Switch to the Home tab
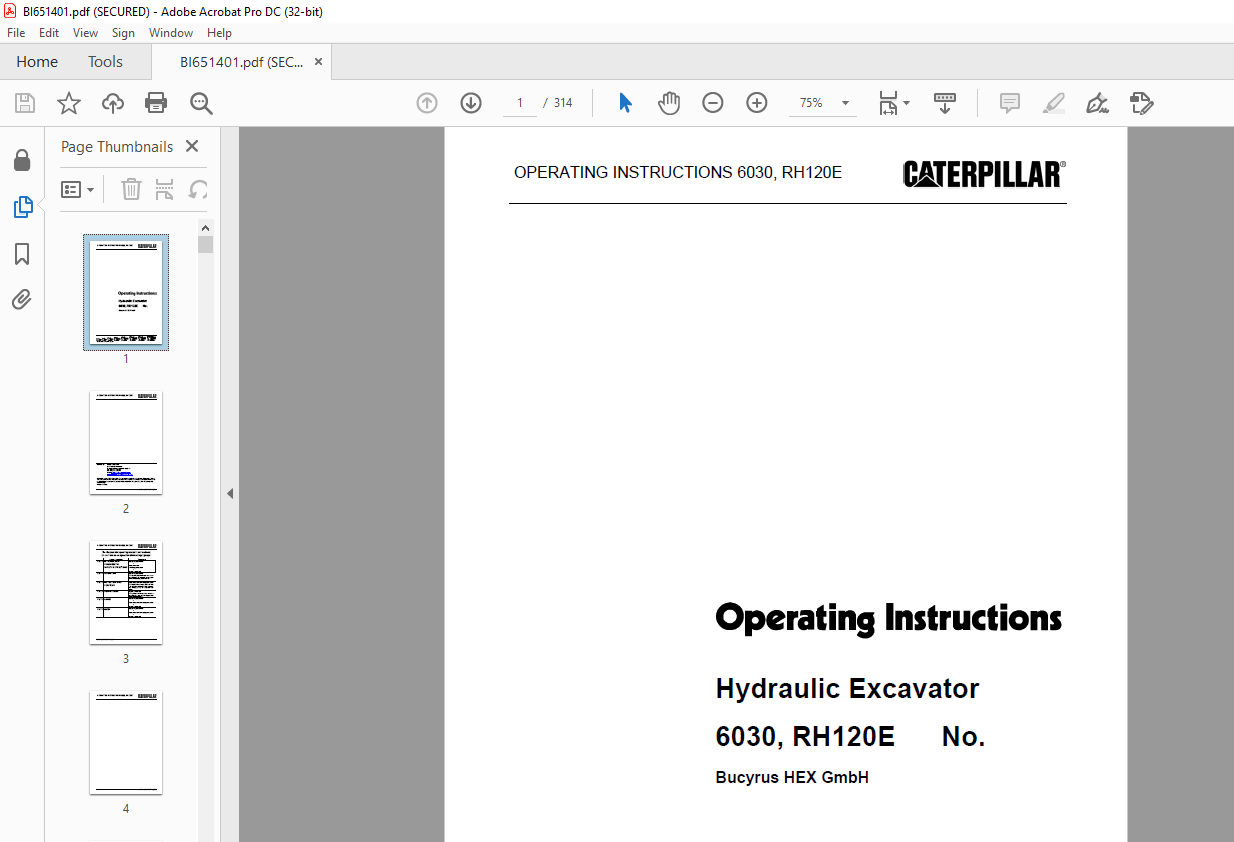Image resolution: width=1234 pixels, height=842 pixels. [x=37, y=62]
